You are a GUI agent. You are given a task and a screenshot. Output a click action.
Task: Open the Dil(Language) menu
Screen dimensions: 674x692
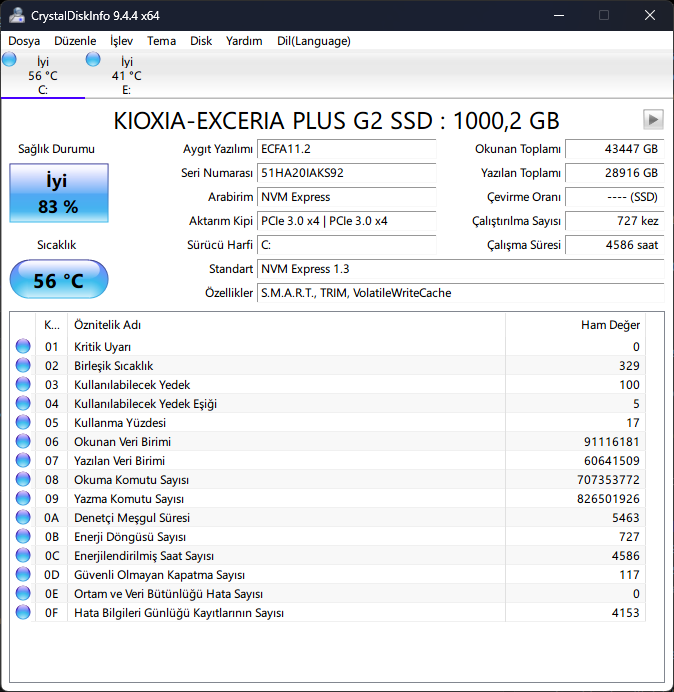[x=314, y=41]
